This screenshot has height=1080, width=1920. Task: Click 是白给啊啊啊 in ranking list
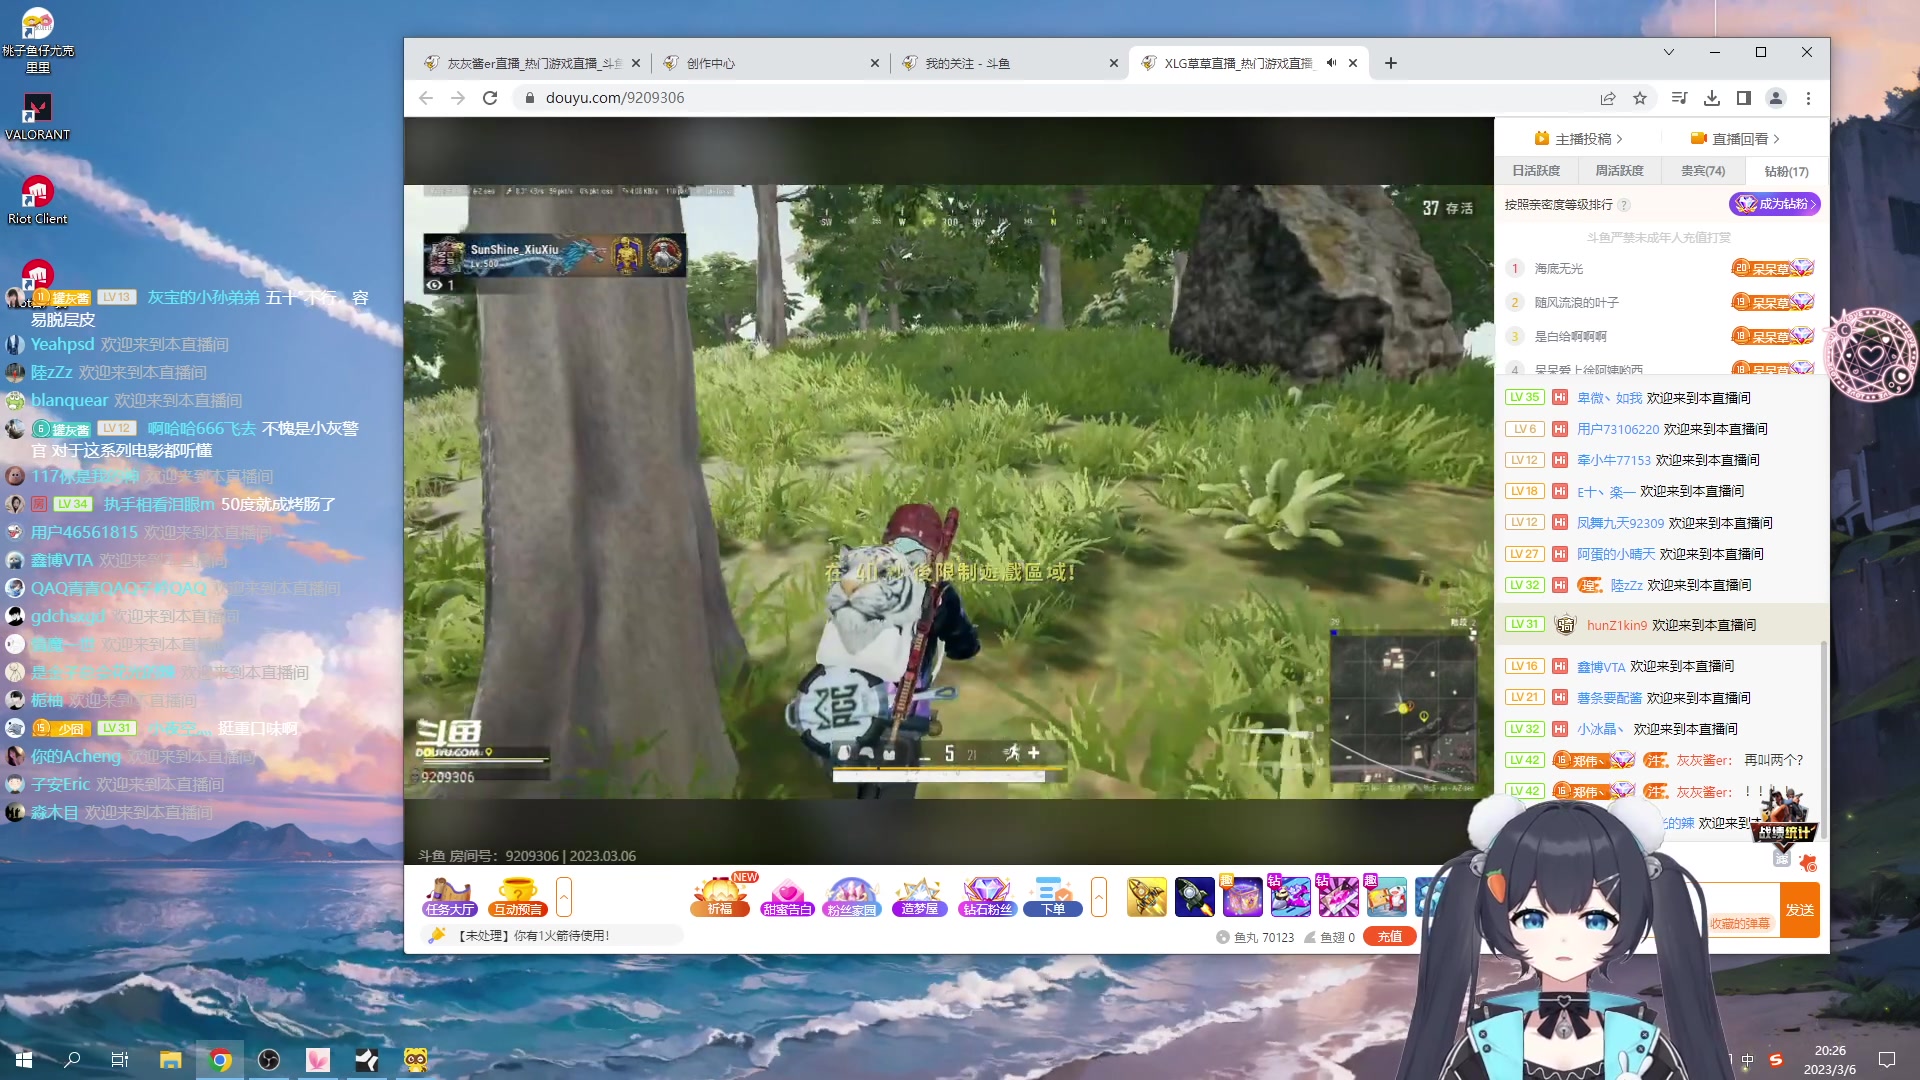(x=1570, y=337)
